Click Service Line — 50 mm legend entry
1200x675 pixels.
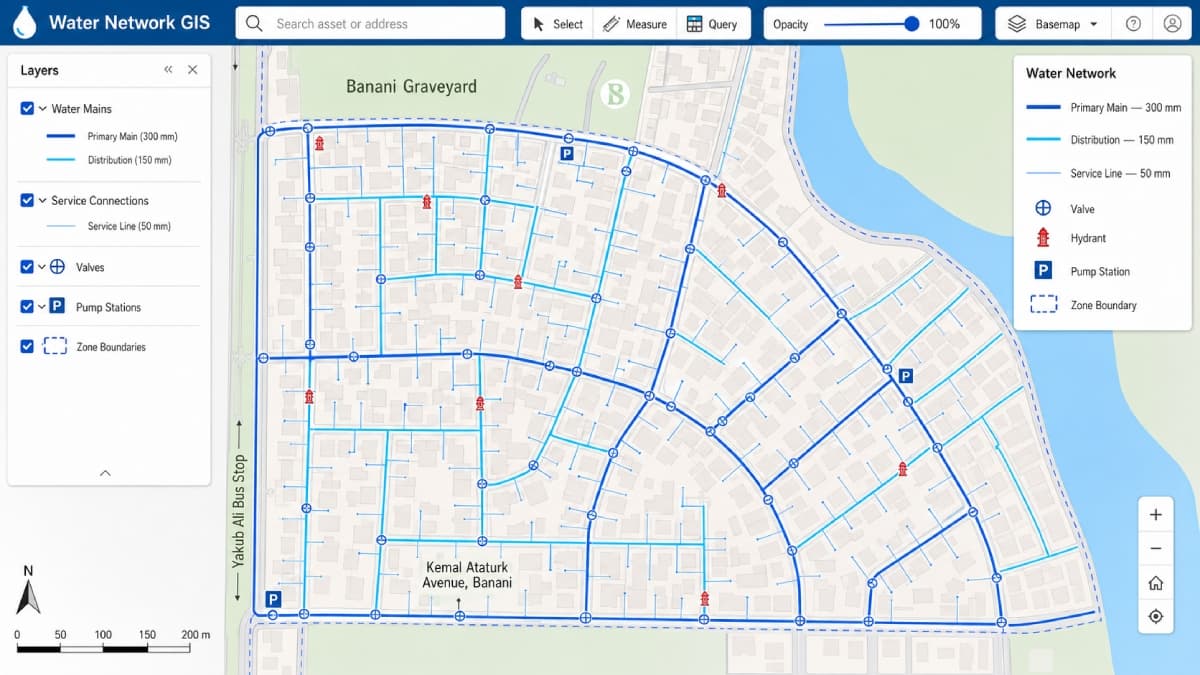point(1098,173)
